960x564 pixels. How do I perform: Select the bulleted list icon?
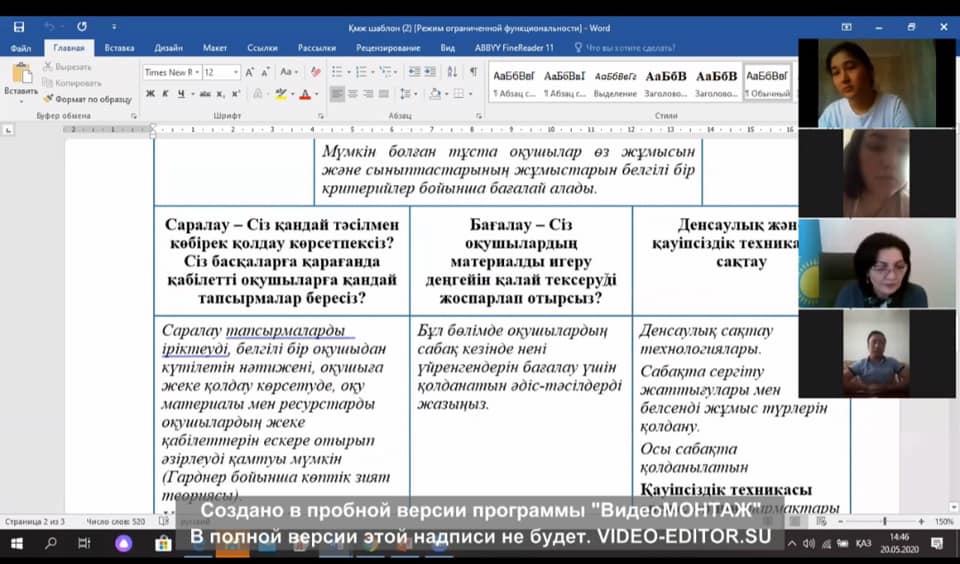pos(337,72)
